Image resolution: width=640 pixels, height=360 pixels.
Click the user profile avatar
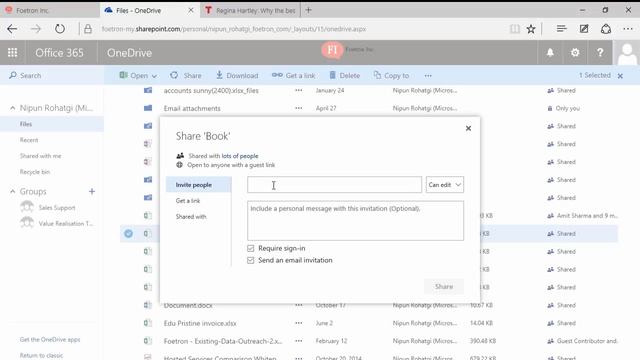(x=627, y=53)
